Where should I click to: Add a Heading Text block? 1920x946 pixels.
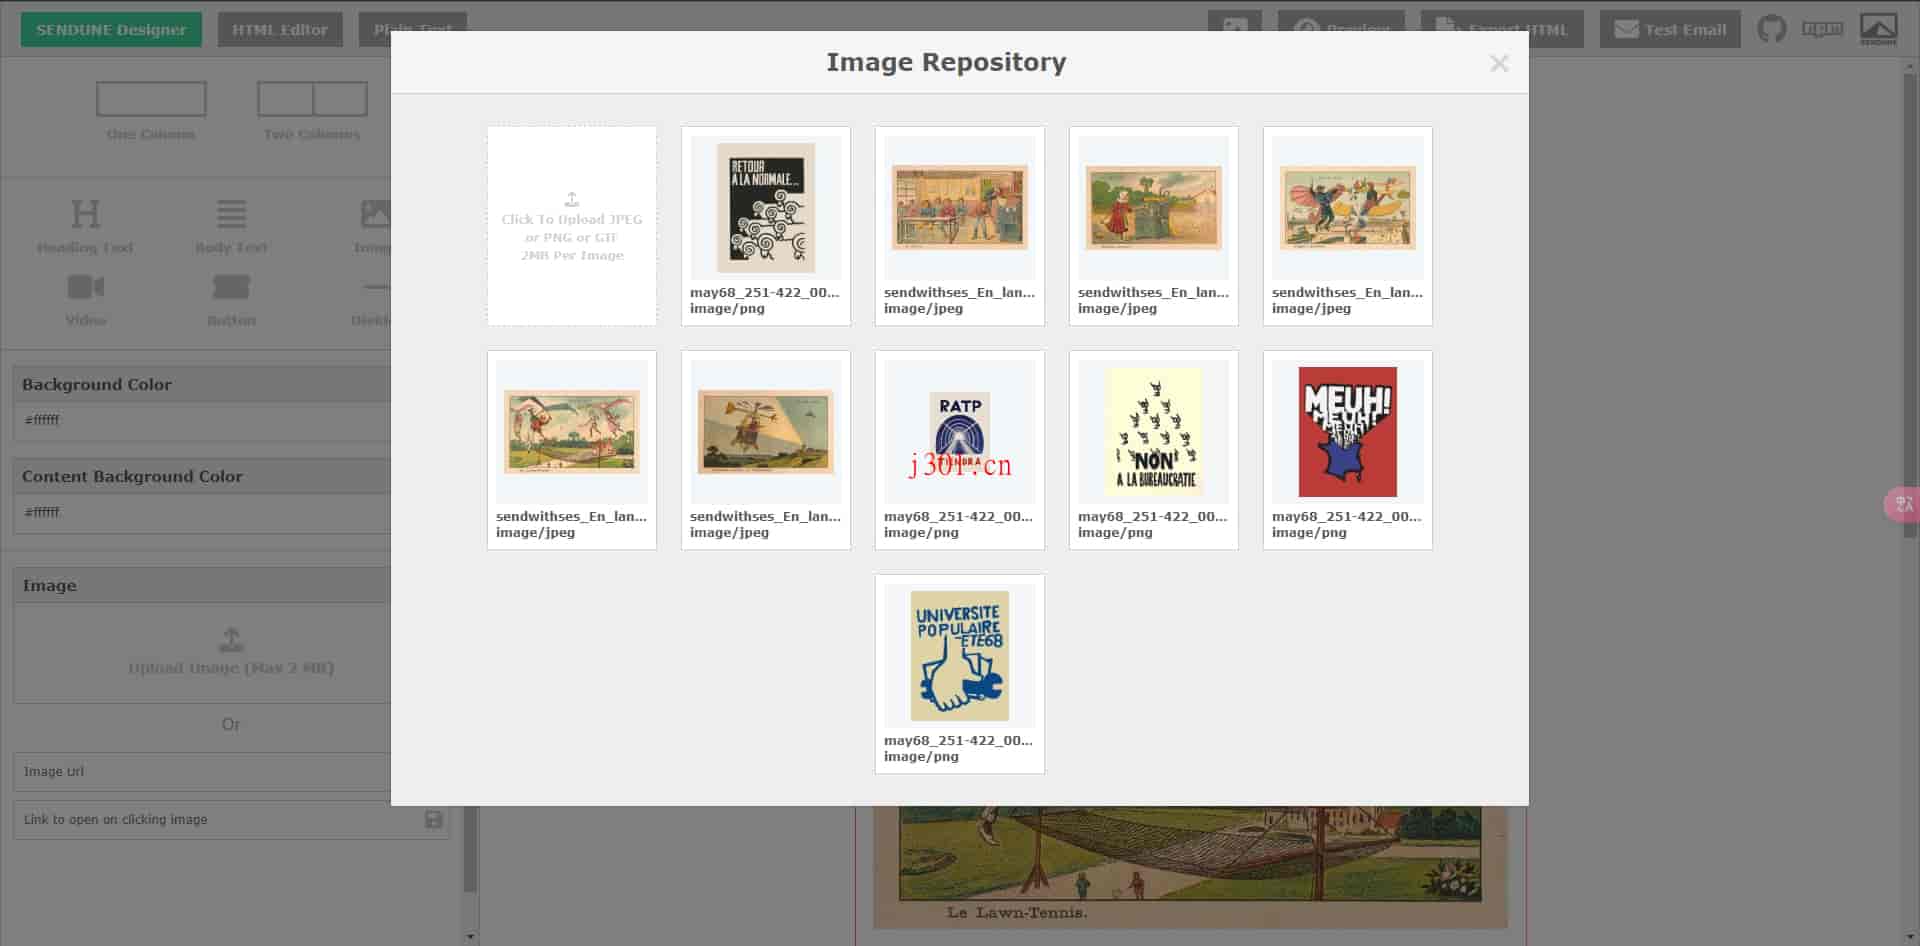pyautogui.click(x=85, y=227)
